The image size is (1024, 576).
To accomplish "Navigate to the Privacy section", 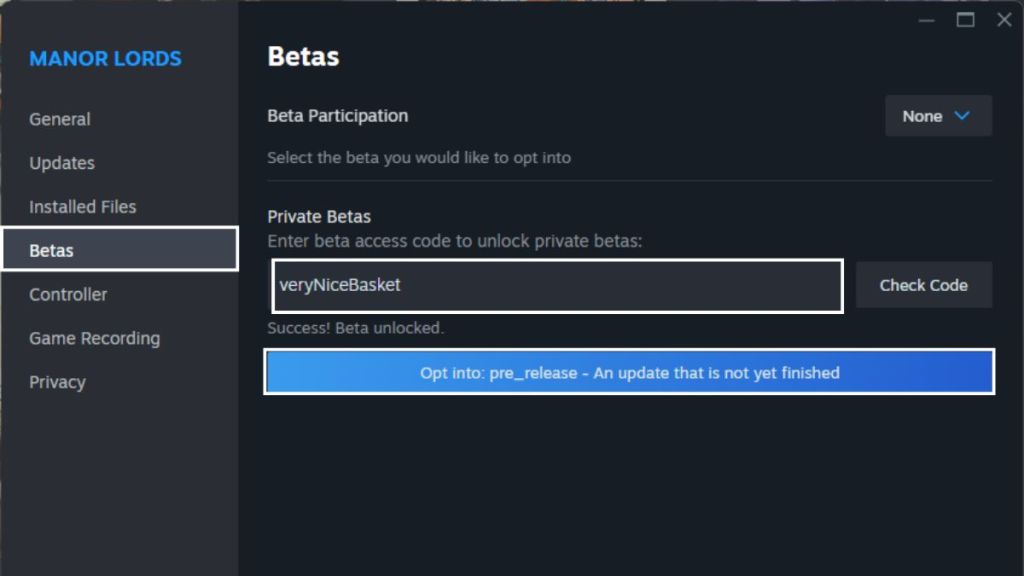I will point(57,382).
